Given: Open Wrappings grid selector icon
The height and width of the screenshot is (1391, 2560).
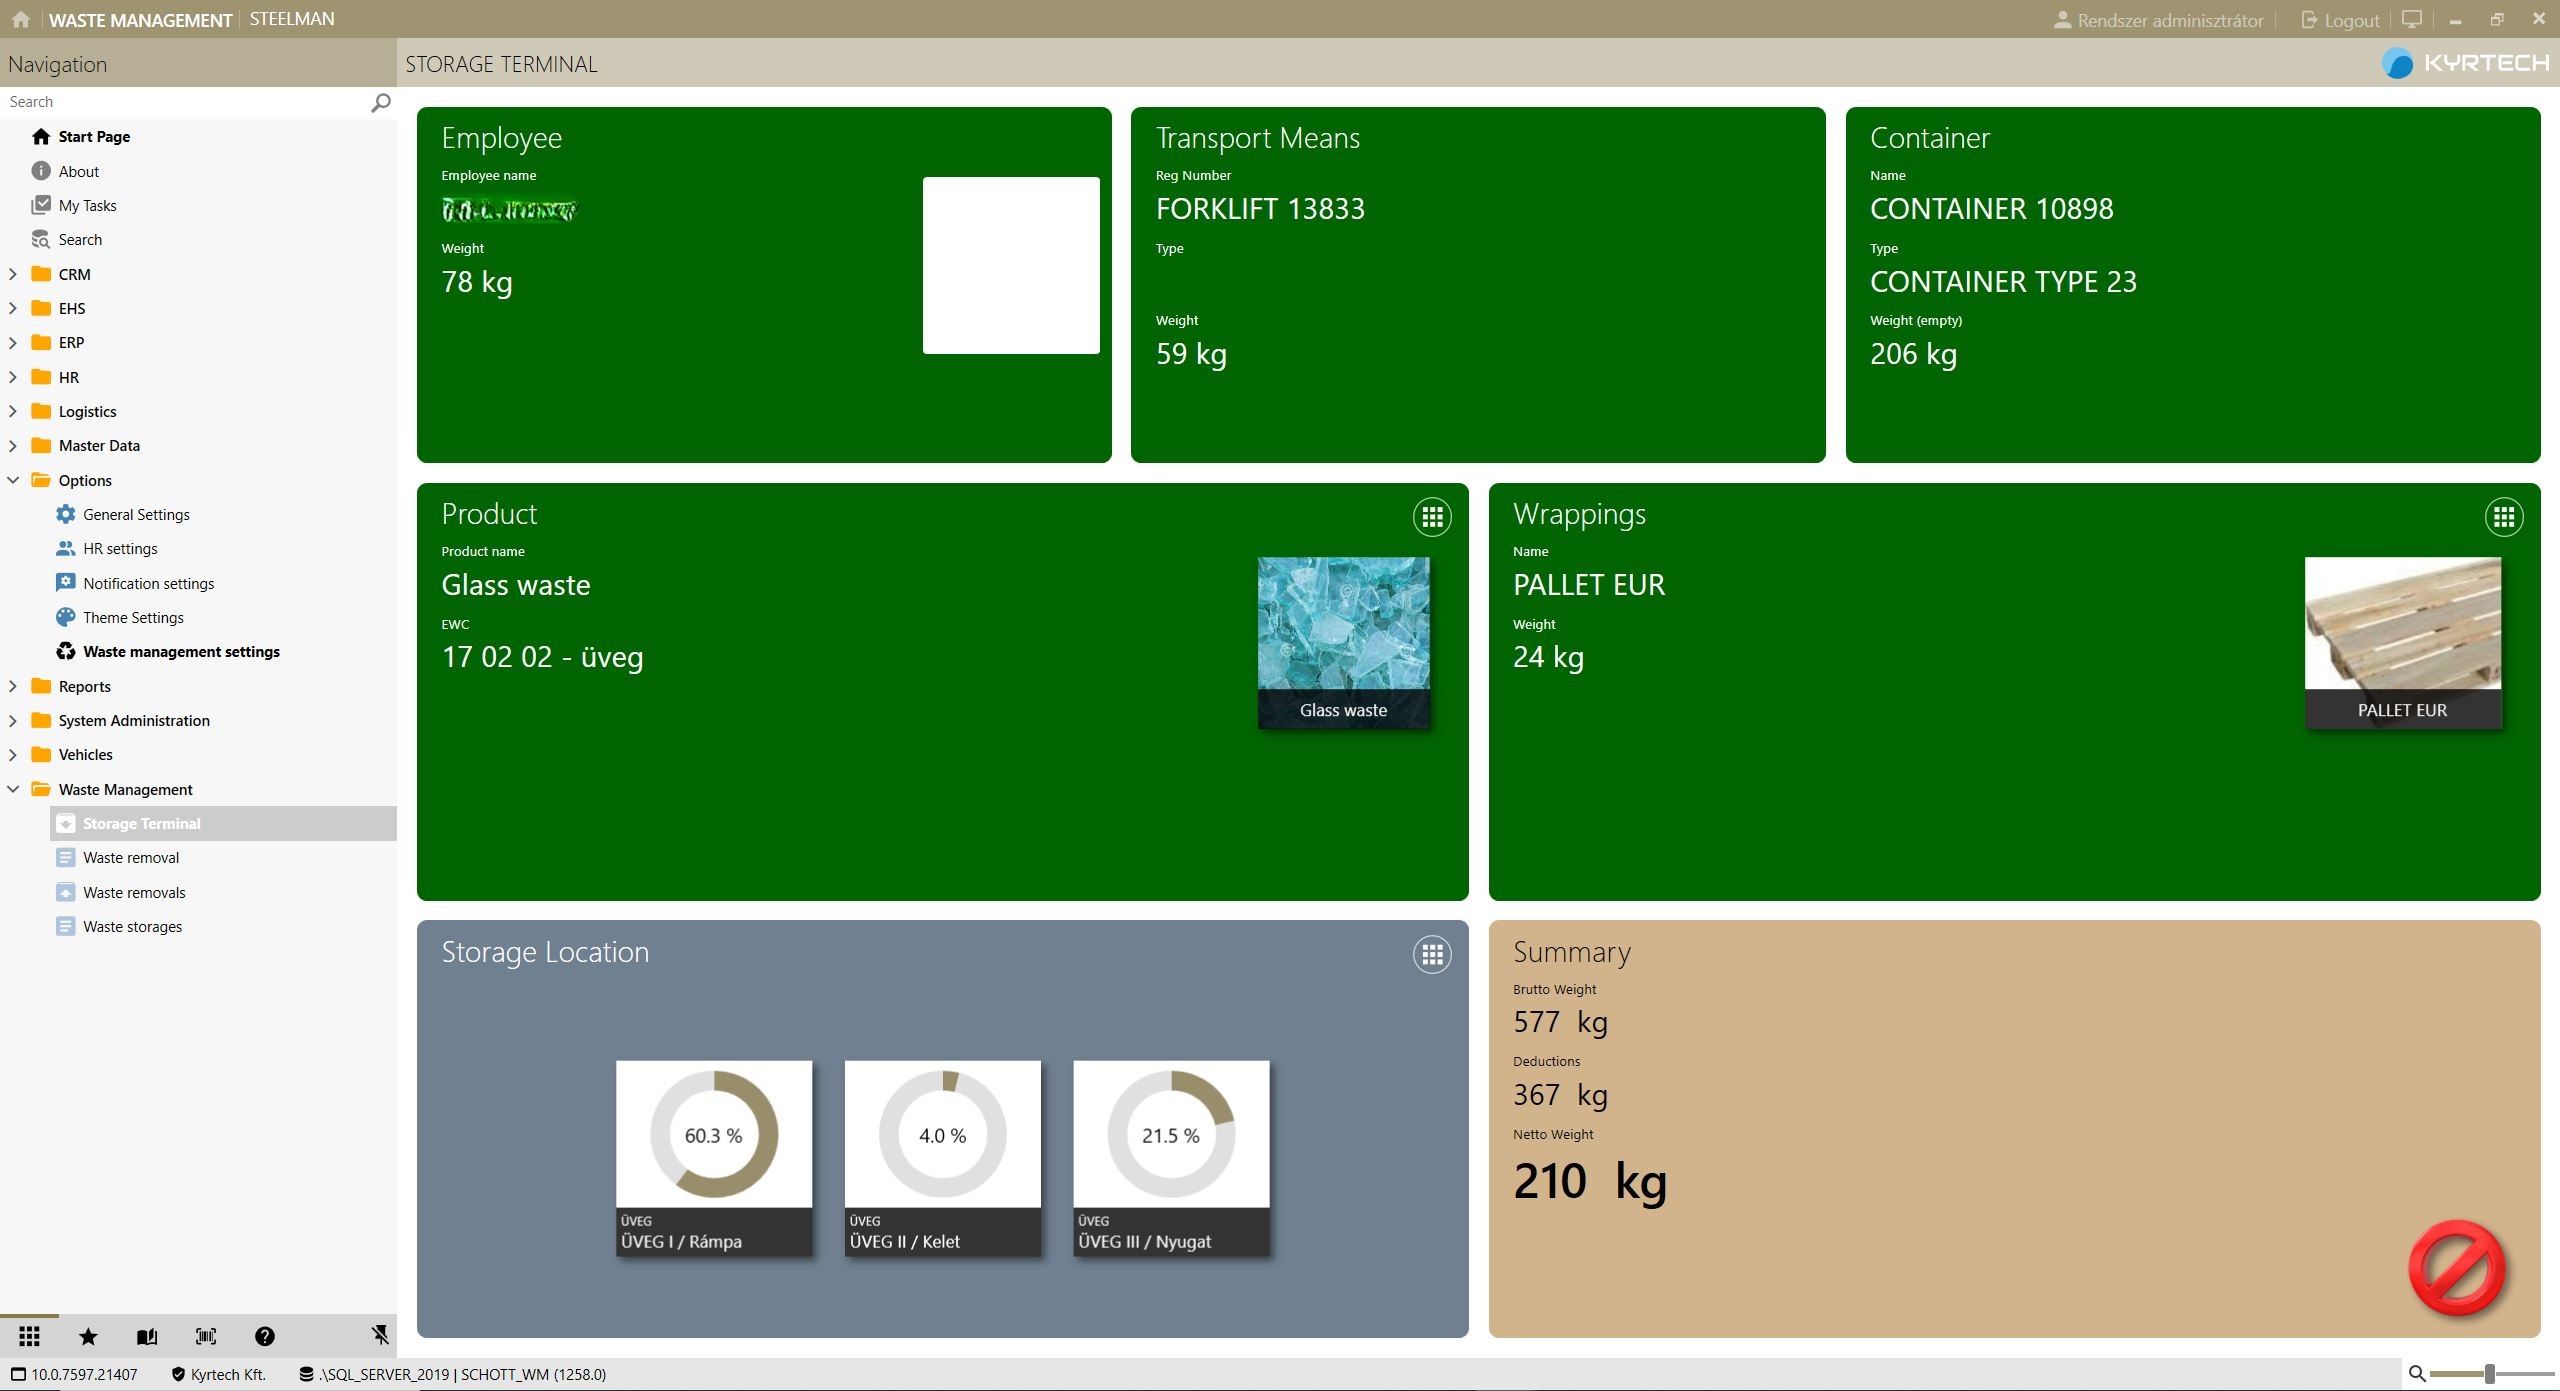Looking at the screenshot, I should [2503, 517].
